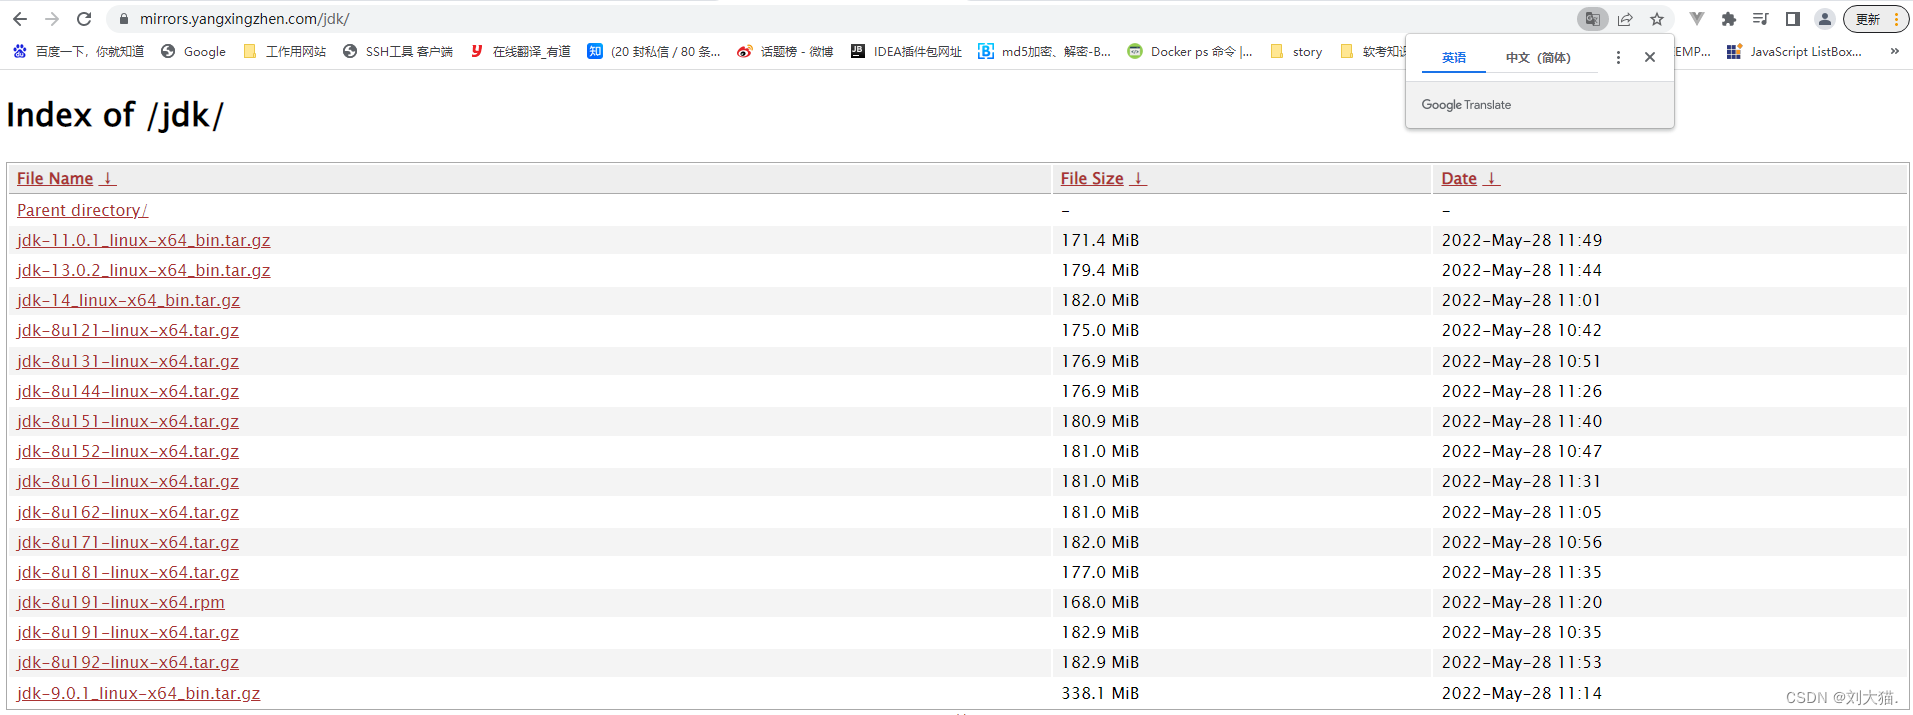Viewport: 1913px width, 715px height.
Task: Open the Extensions puzzle icon
Action: 1729,19
